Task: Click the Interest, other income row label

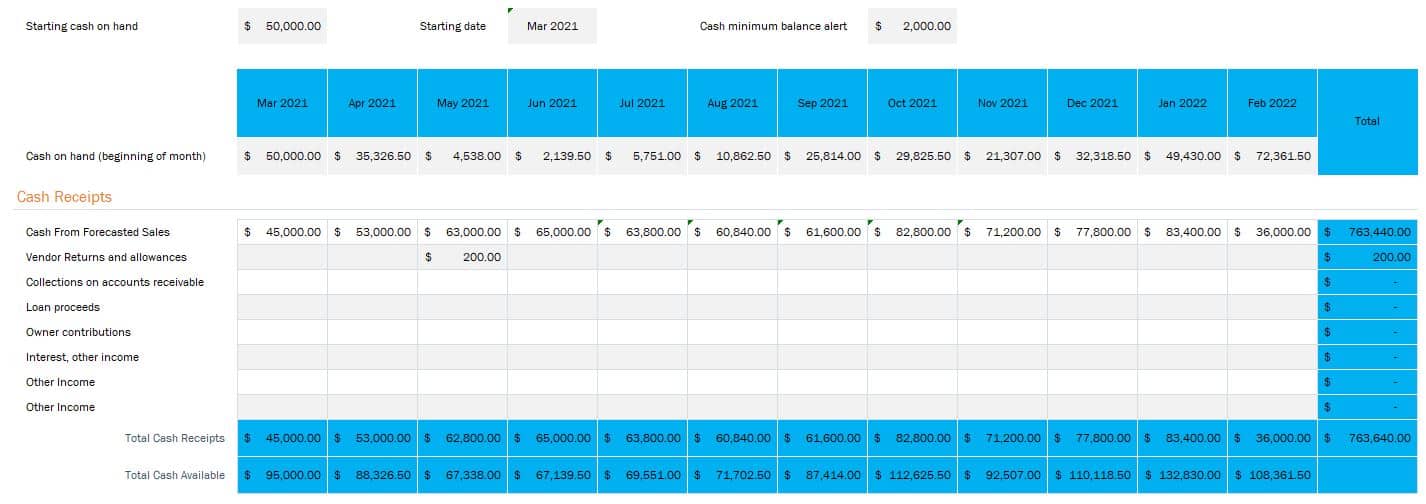Action: (82, 357)
